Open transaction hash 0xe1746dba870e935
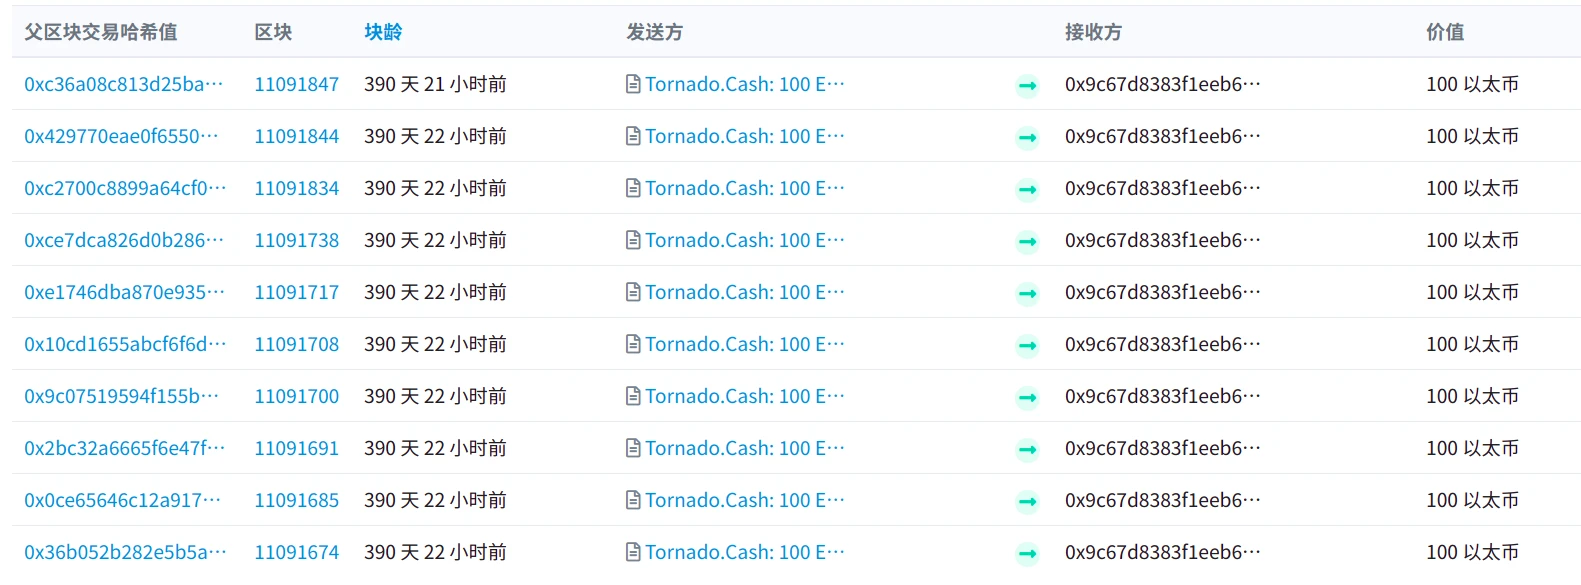 coord(124,292)
